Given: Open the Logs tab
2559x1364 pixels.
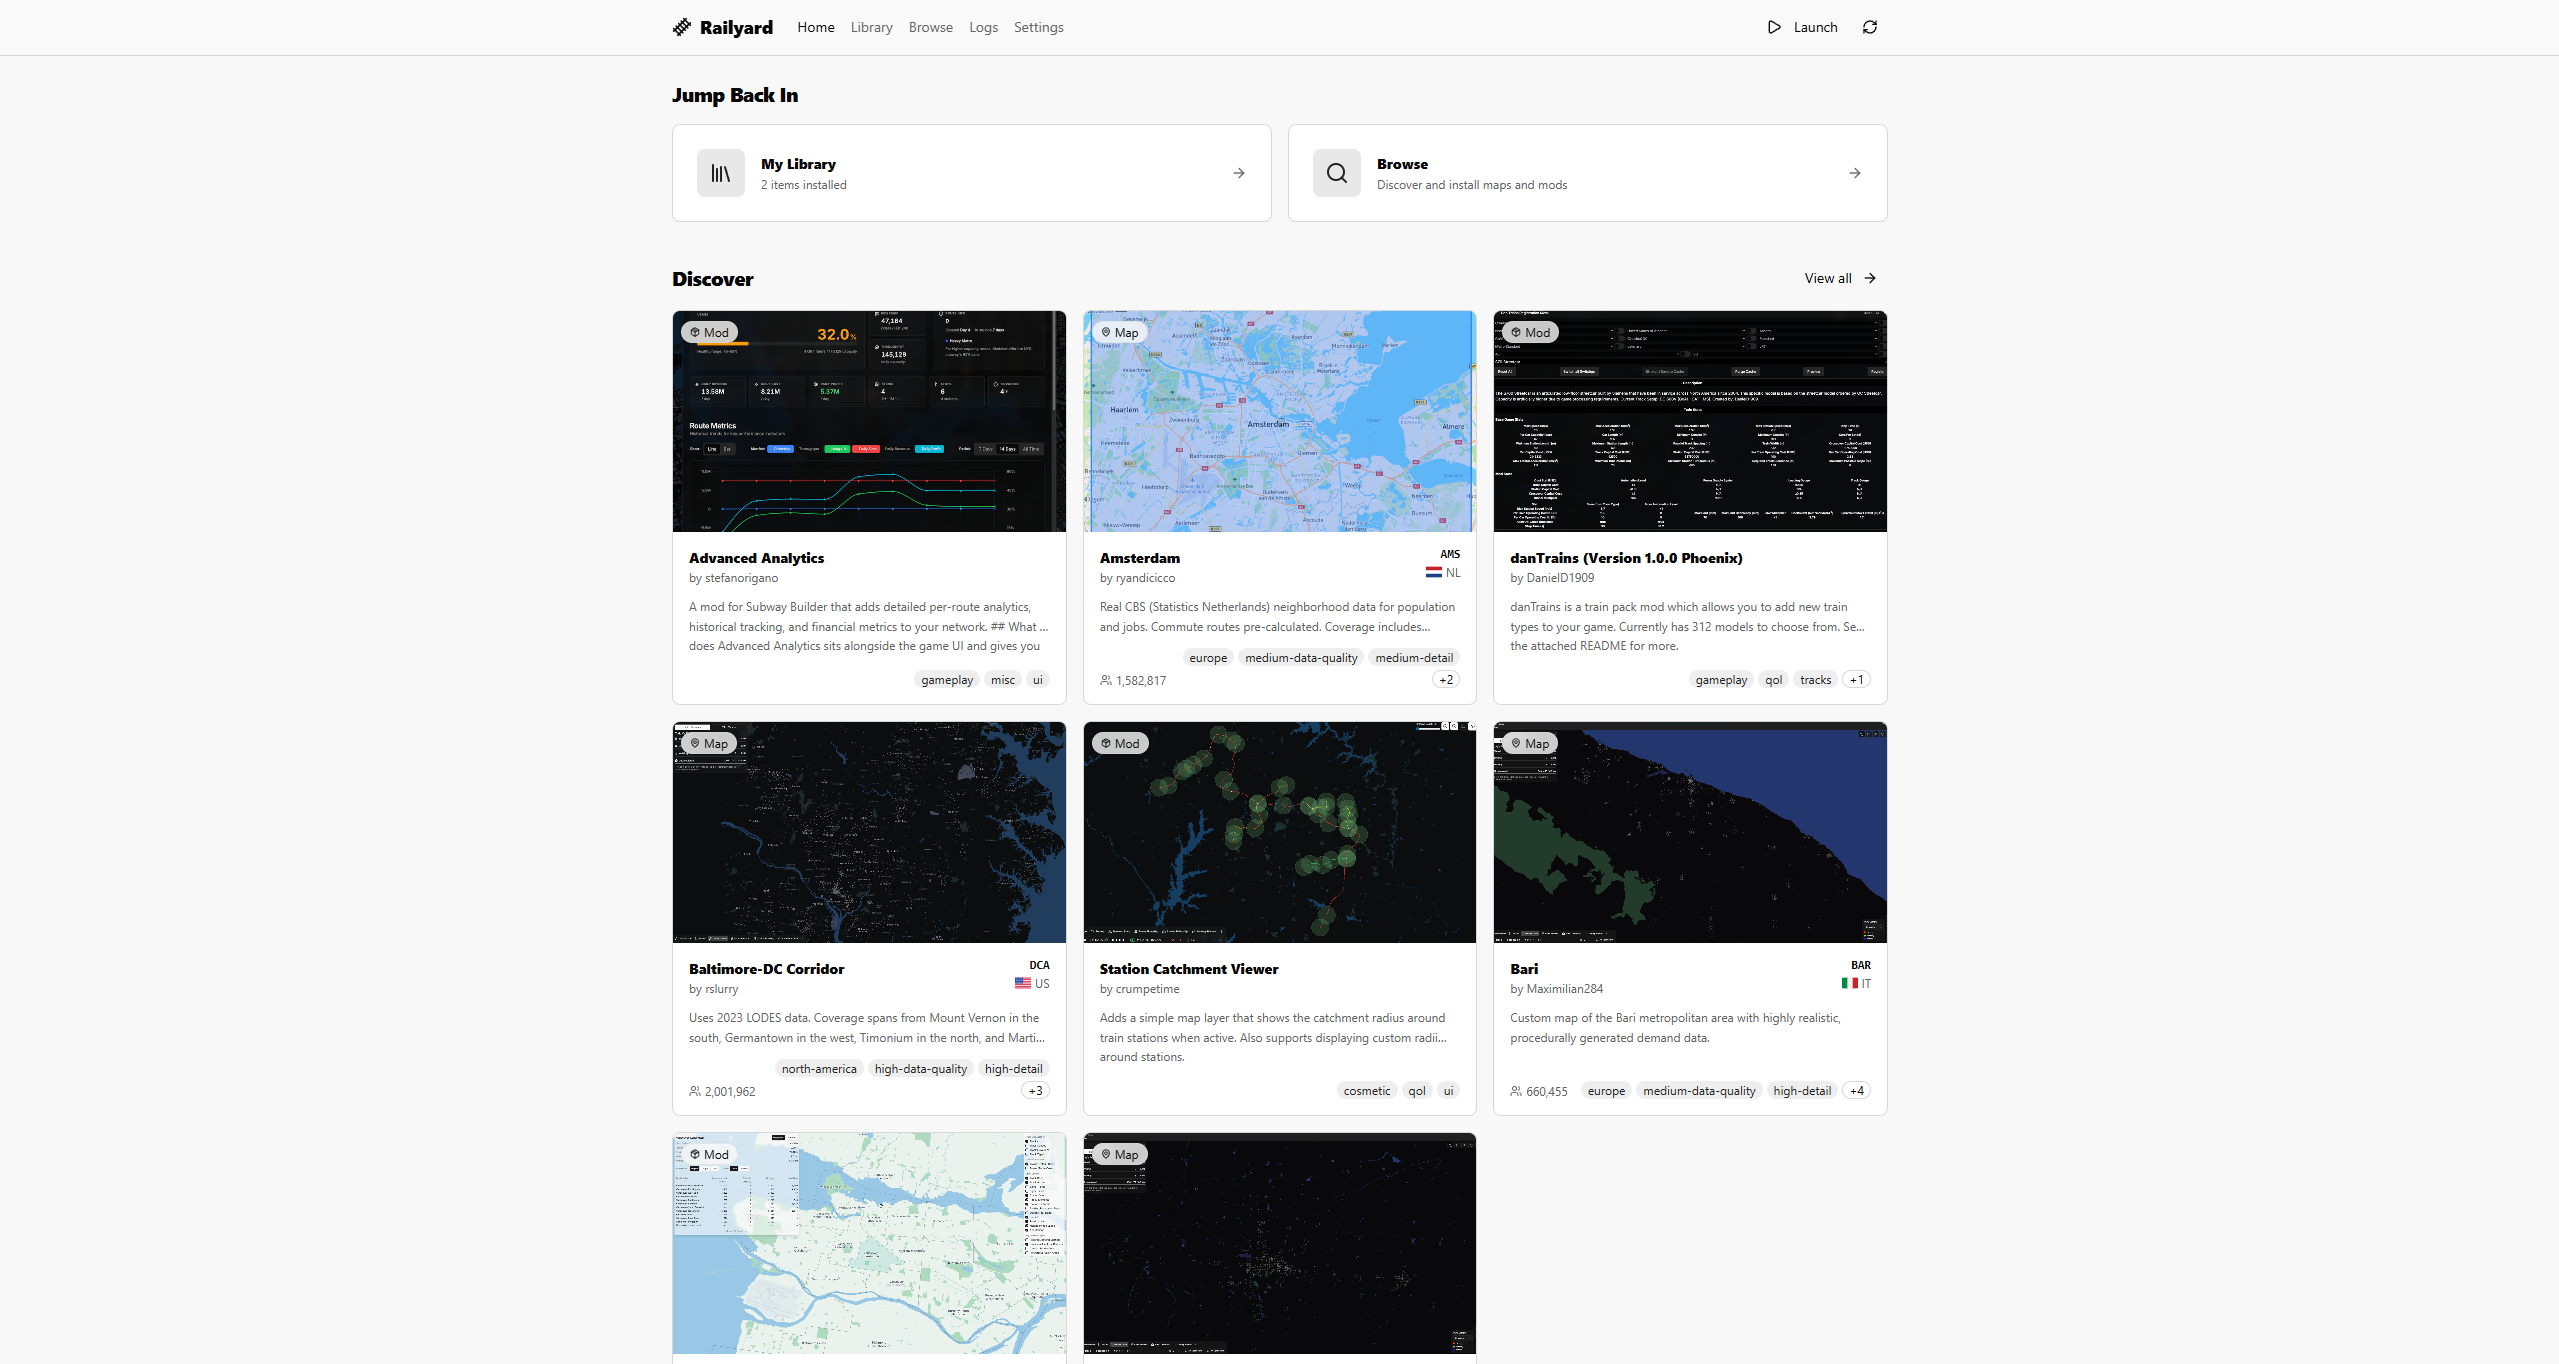Looking at the screenshot, I should (983, 27).
